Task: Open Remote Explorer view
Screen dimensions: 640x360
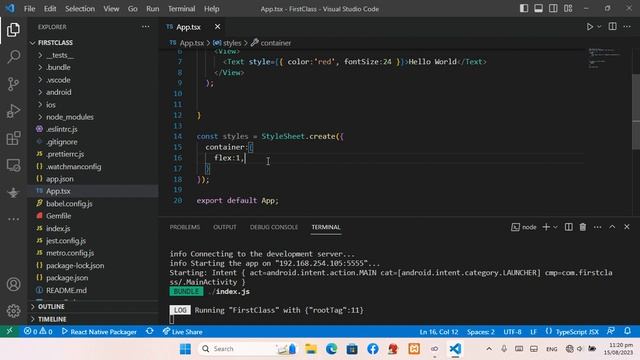Action: pyautogui.click(x=13, y=165)
